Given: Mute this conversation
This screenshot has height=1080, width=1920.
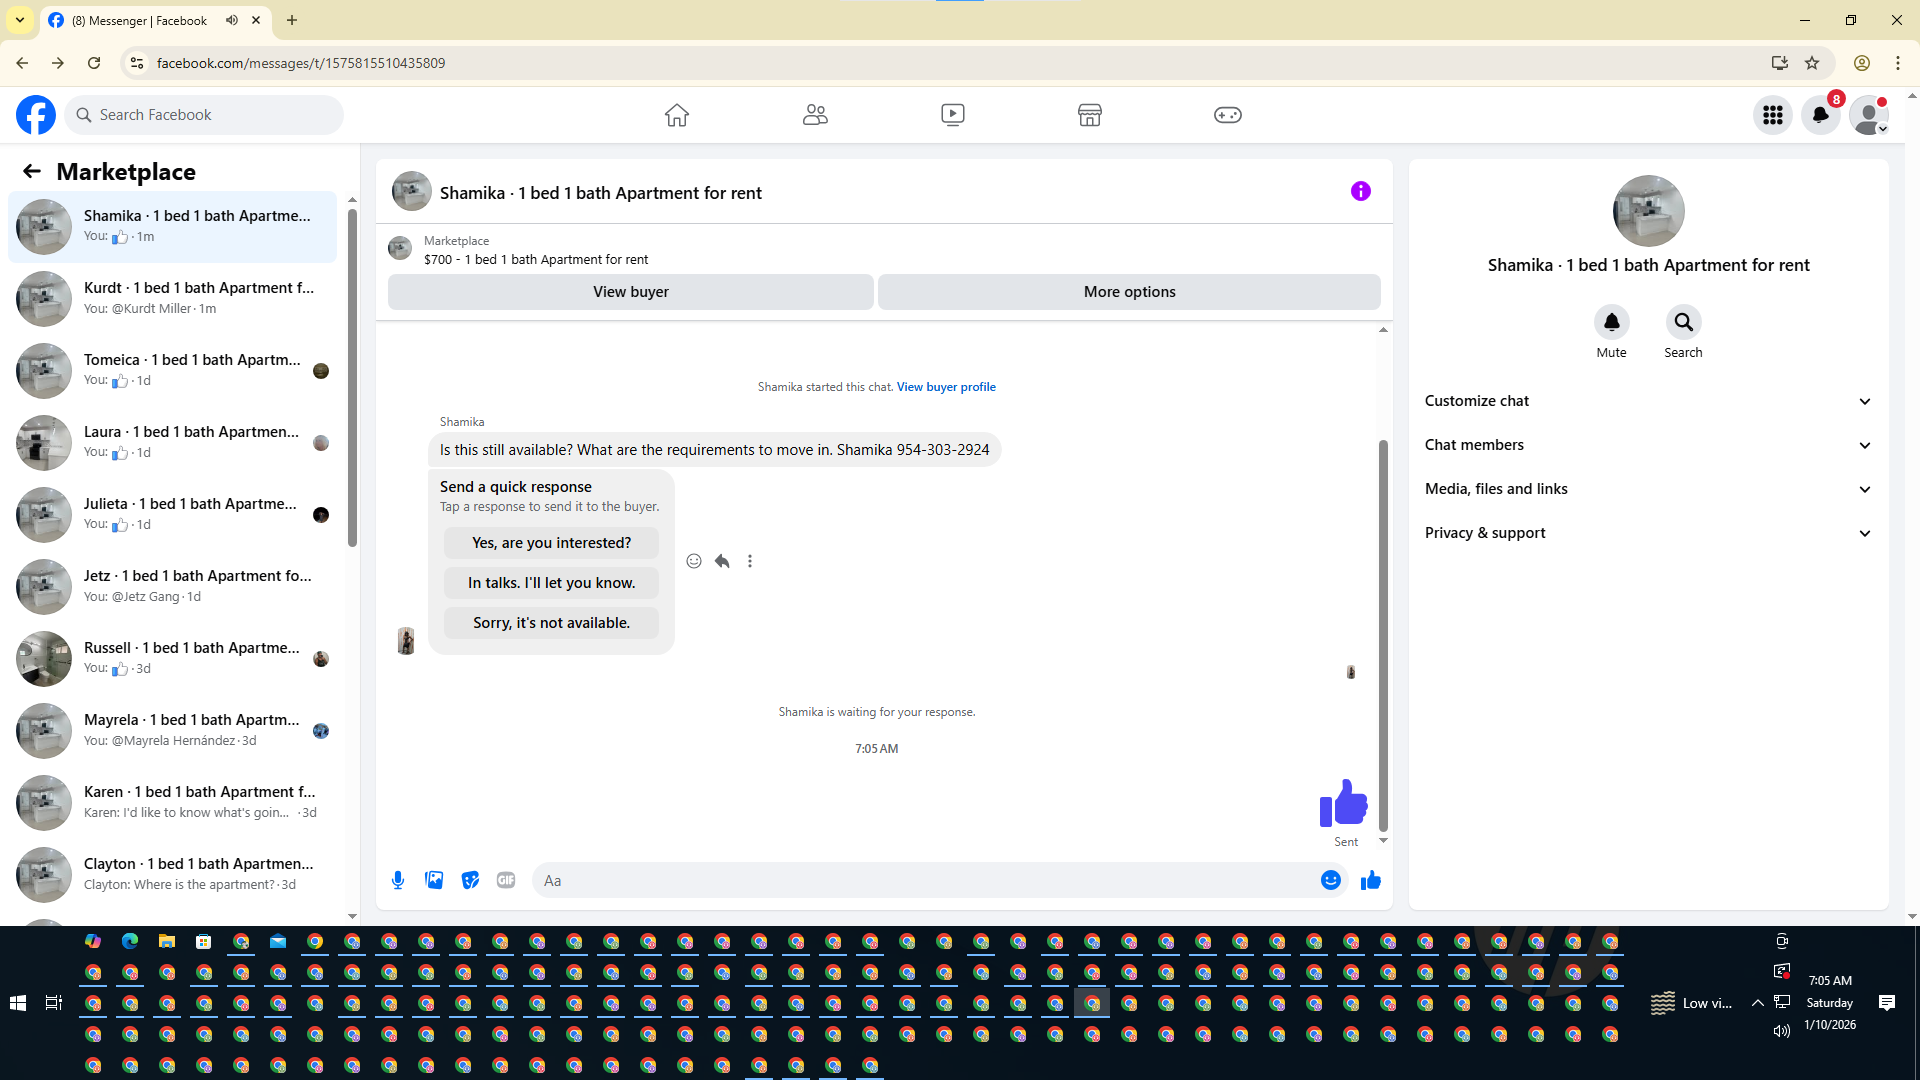Looking at the screenshot, I should (1611, 322).
